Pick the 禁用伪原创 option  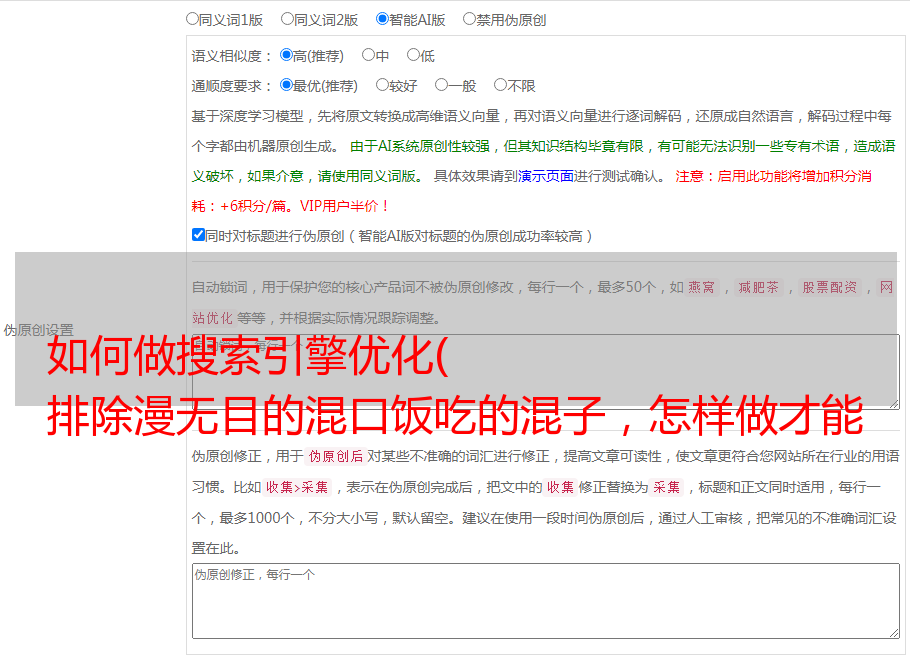[469, 19]
